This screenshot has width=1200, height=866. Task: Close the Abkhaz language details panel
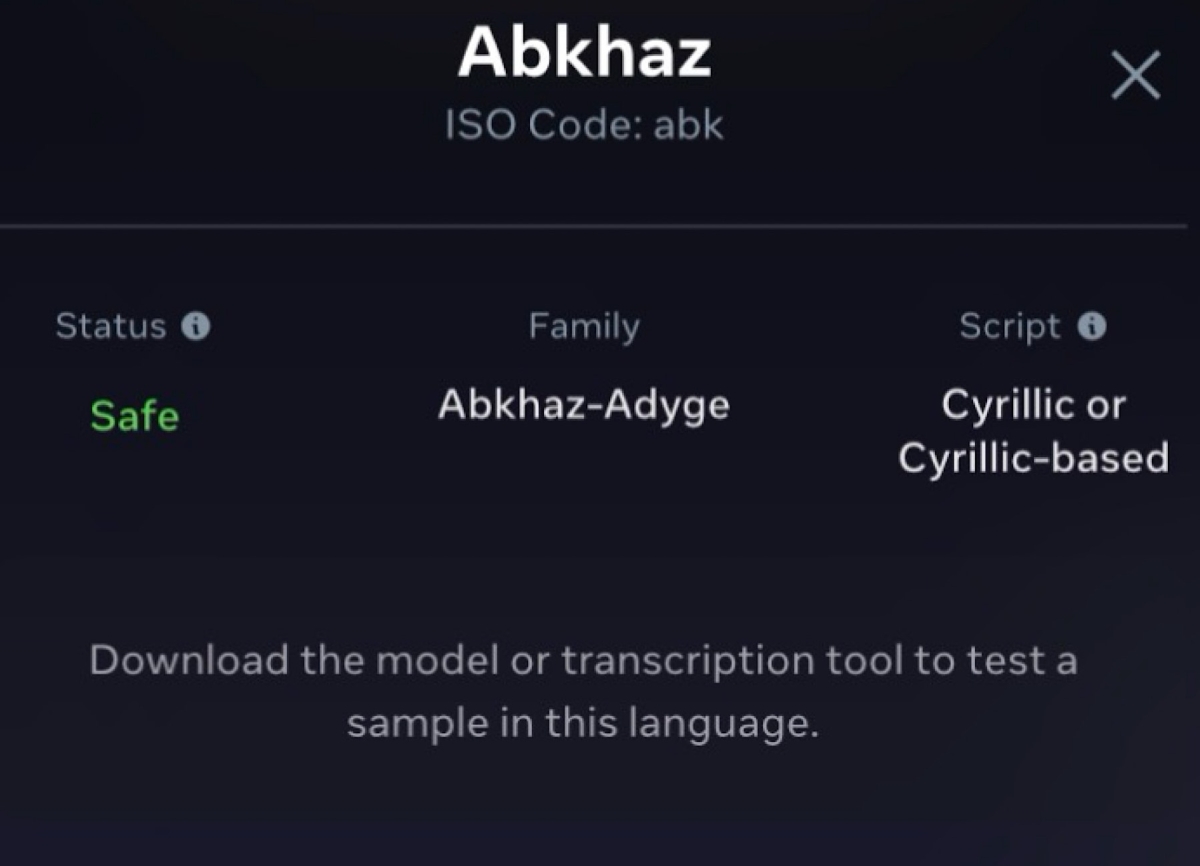click(1135, 76)
